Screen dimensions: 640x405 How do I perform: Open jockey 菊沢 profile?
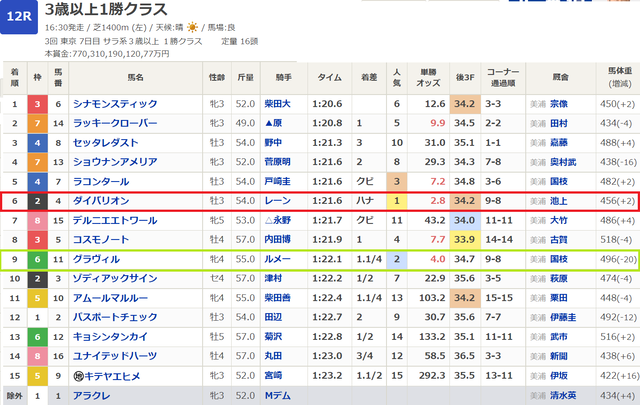(273, 337)
